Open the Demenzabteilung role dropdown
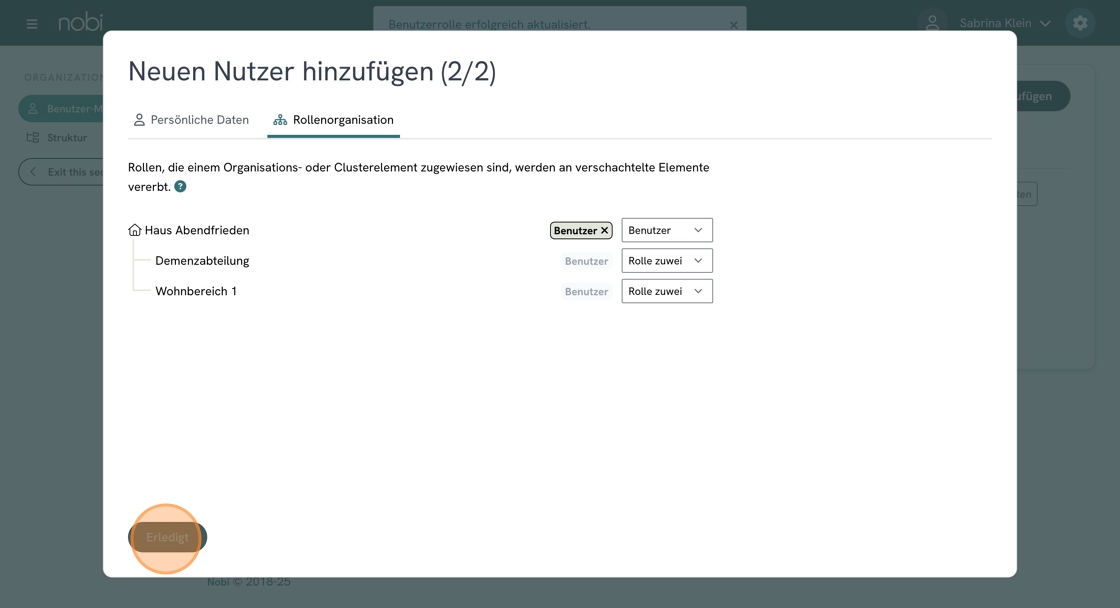Image resolution: width=1120 pixels, height=608 pixels. pyautogui.click(x=666, y=261)
